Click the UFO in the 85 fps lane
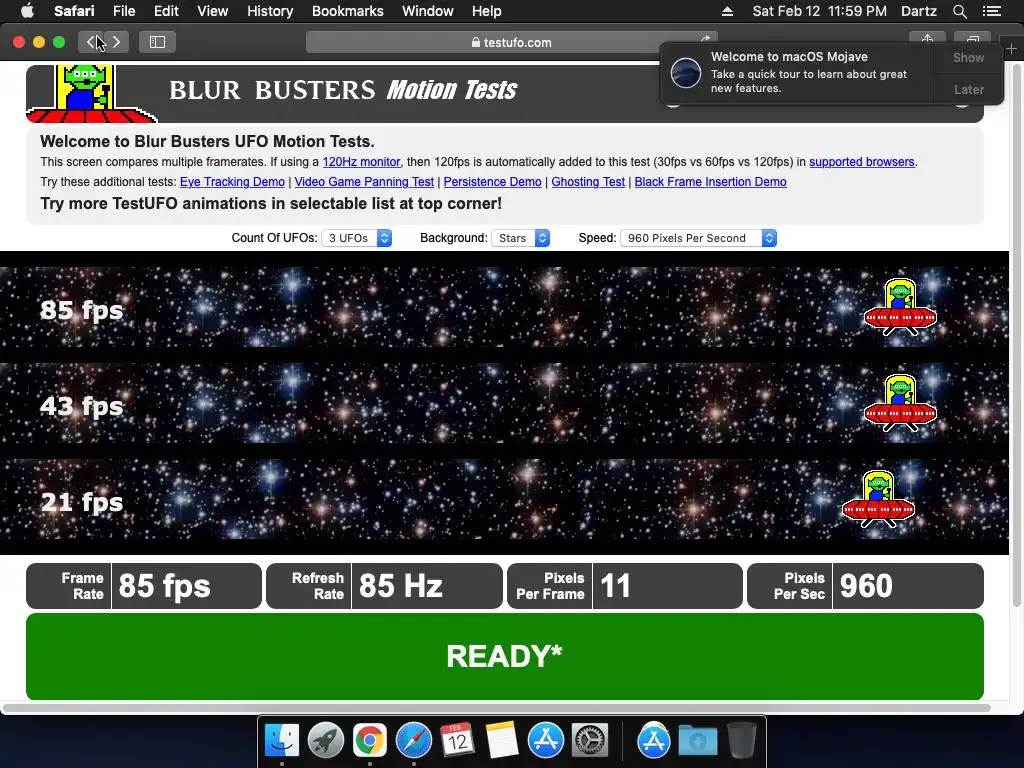 [900, 307]
